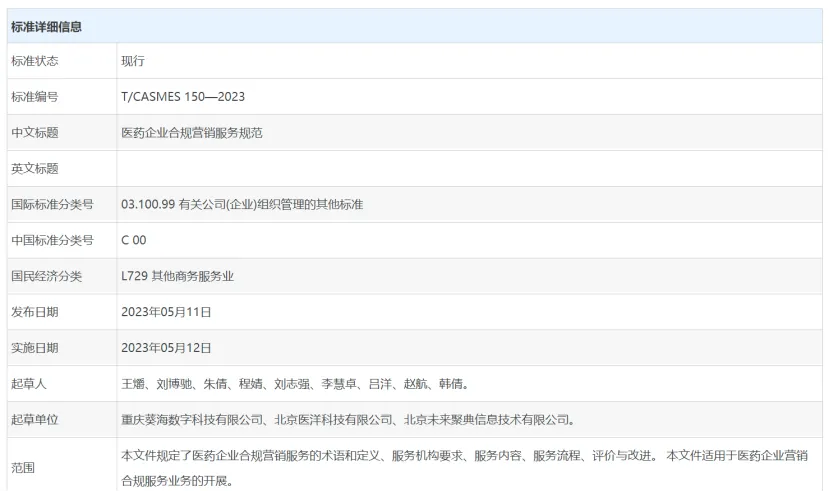Select the 起草单位 companies list text
This screenshot has height=492, width=830.
347,420
